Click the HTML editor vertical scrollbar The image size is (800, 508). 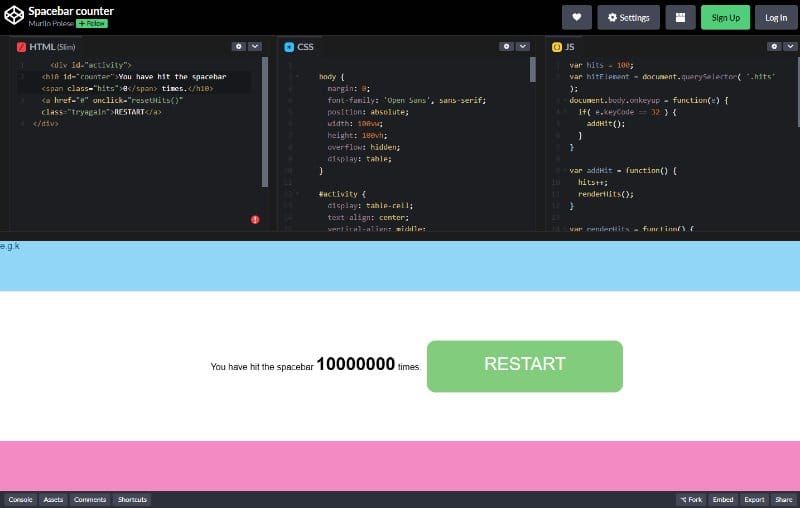point(265,120)
